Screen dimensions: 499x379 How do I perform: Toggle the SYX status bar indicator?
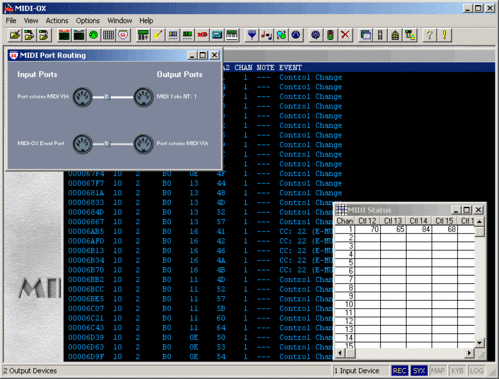(x=419, y=371)
